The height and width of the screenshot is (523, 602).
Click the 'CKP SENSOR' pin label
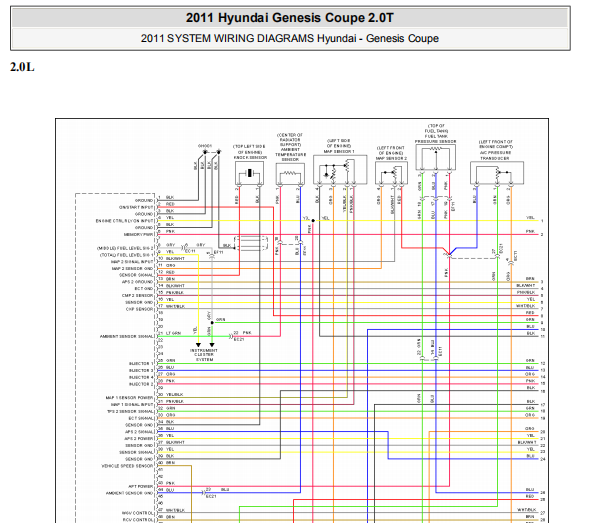(139, 309)
